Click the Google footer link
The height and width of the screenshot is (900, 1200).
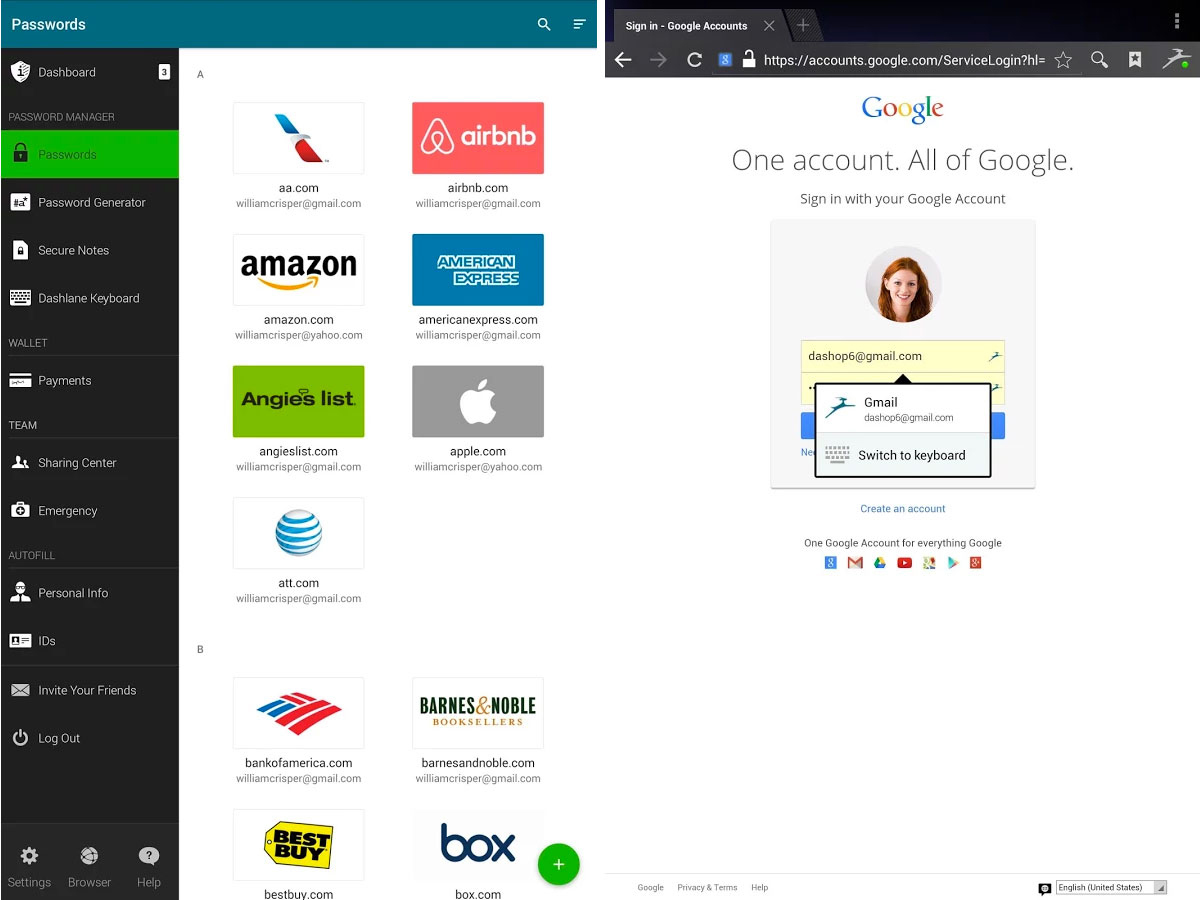[x=651, y=888]
